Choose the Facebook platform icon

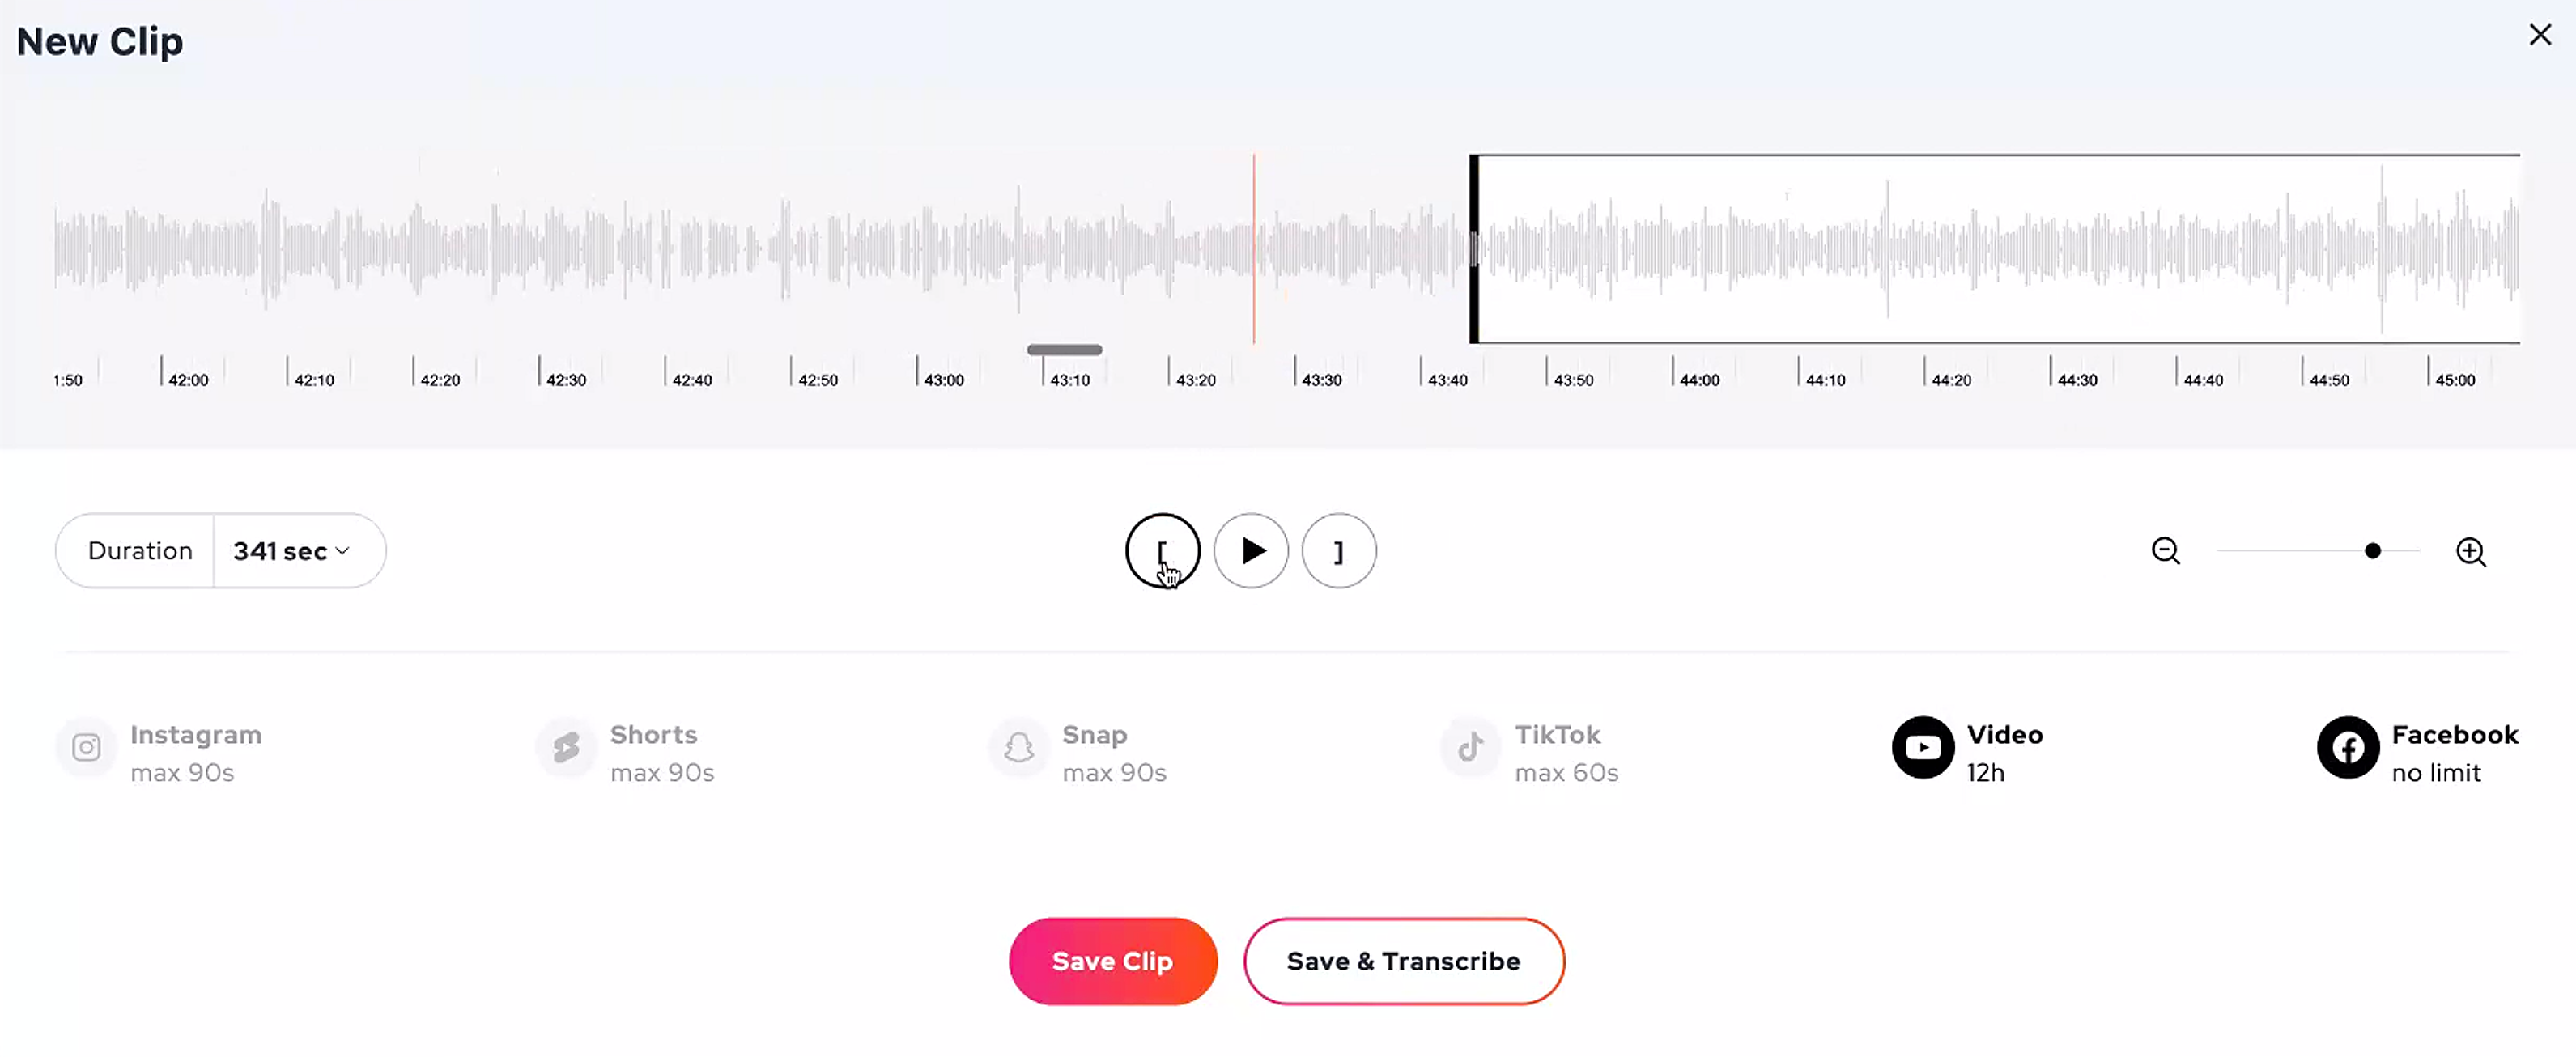tap(2347, 747)
